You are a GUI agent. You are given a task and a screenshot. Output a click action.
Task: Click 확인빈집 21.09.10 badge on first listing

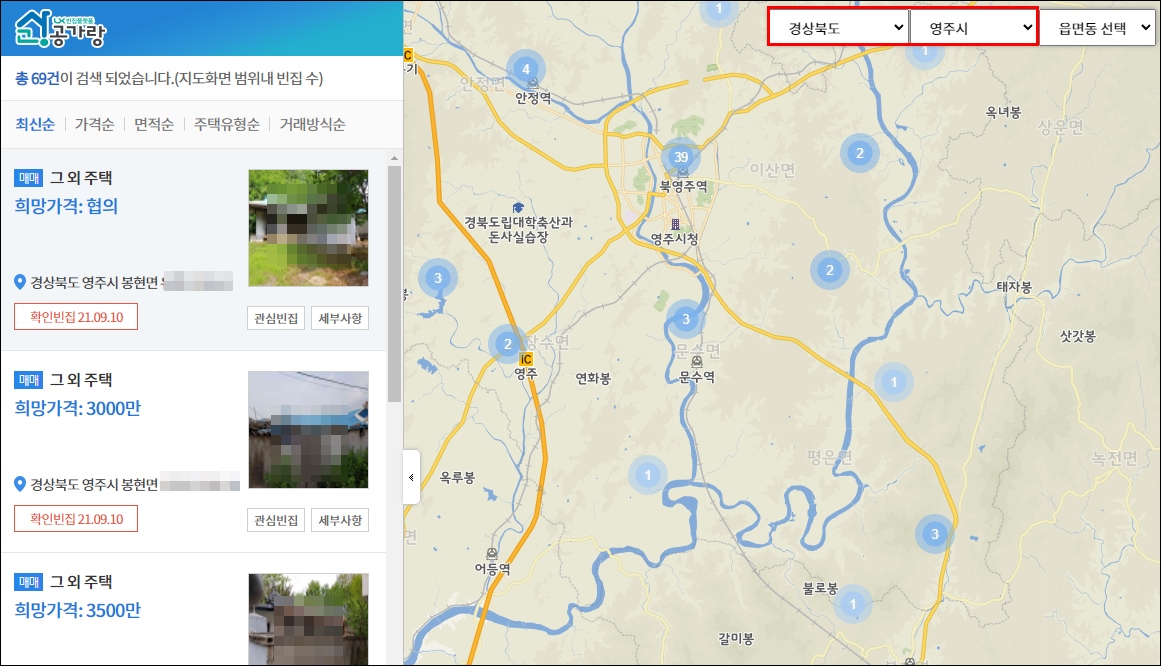76,316
